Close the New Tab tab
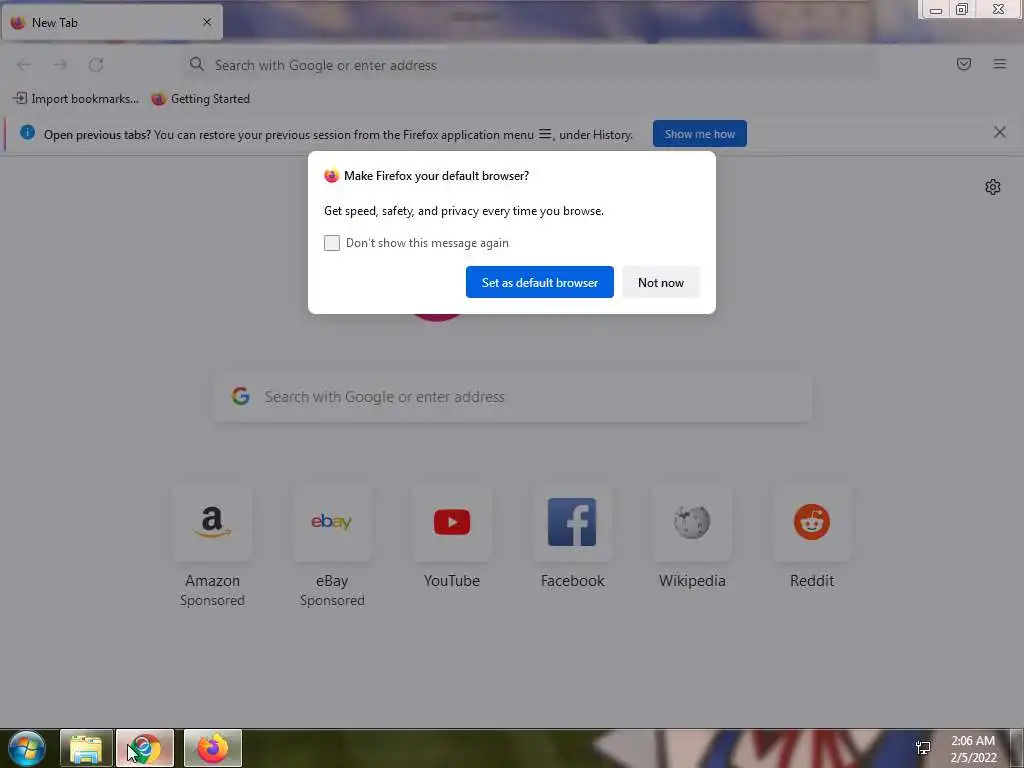The image size is (1024, 768). tap(207, 22)
